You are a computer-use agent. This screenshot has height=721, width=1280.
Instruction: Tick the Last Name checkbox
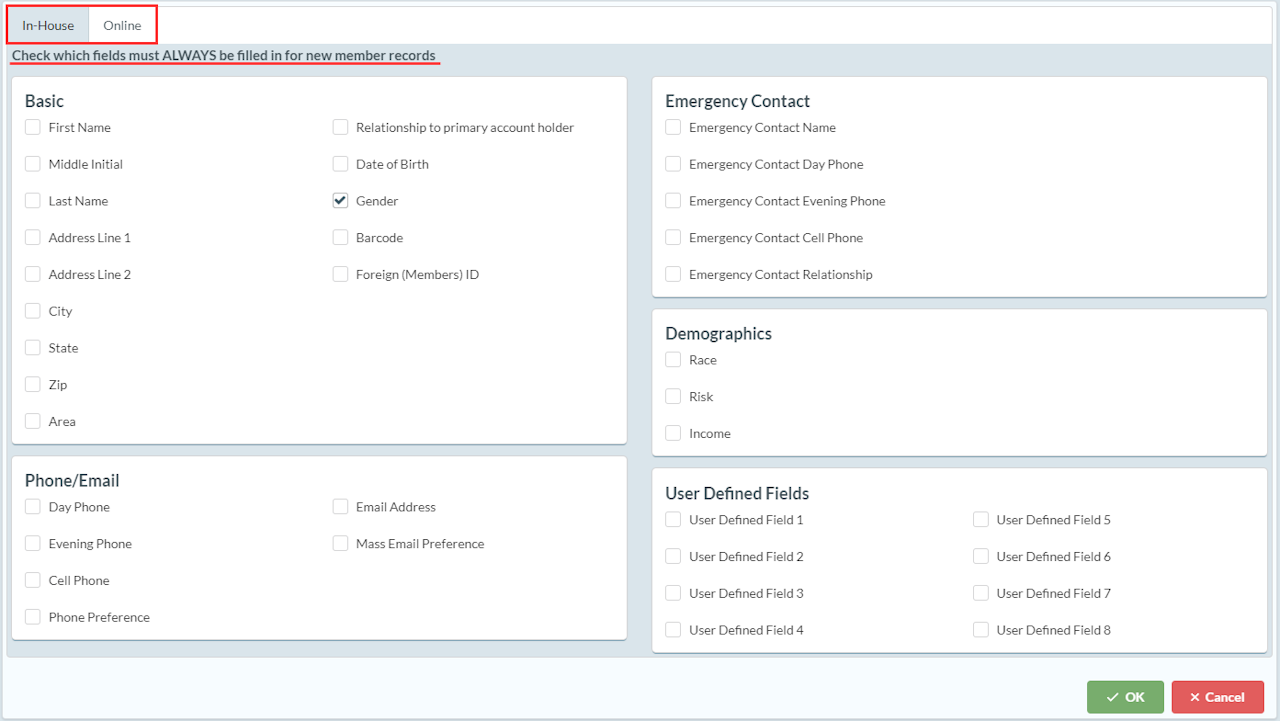[33, 201]
